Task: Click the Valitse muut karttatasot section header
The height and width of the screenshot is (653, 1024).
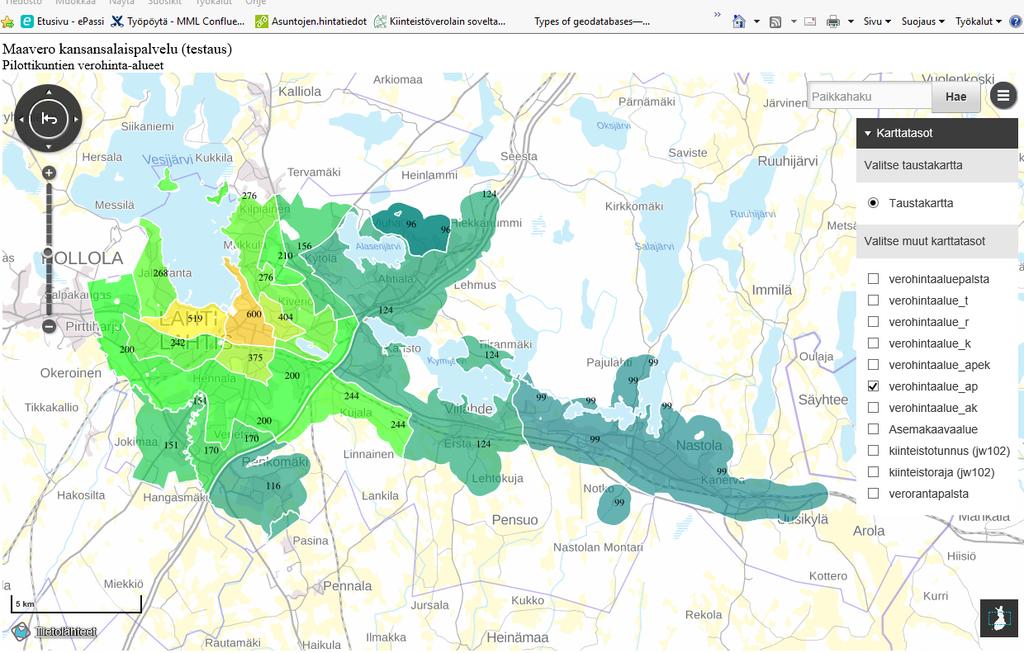Action: tap(936, 241)
